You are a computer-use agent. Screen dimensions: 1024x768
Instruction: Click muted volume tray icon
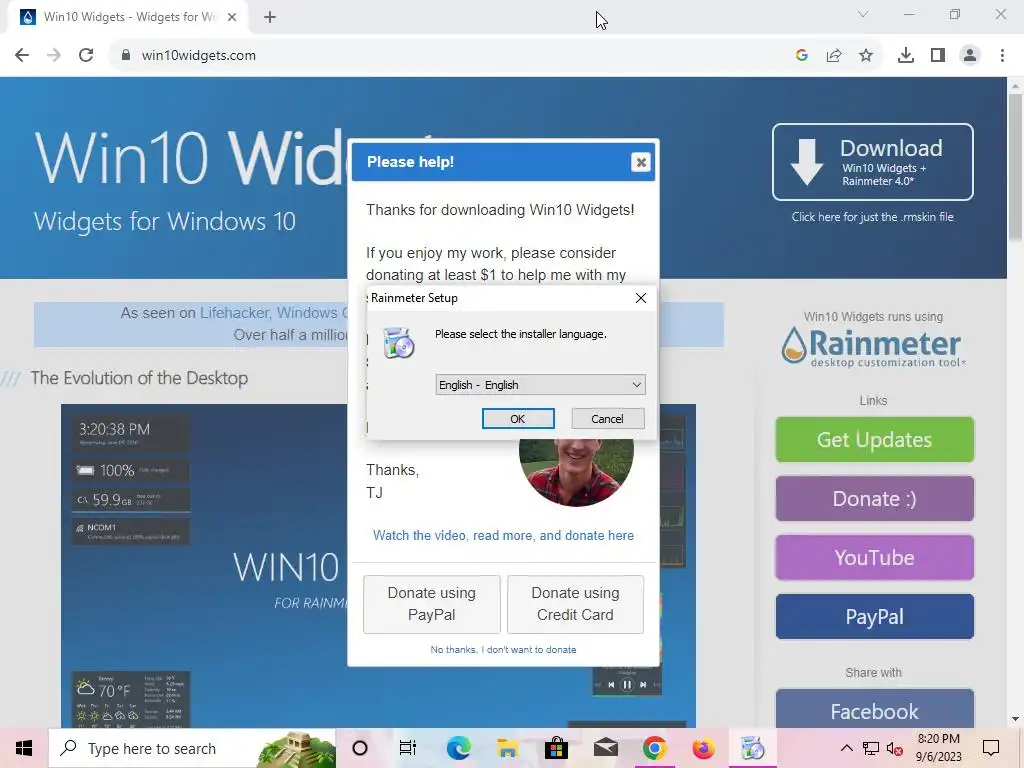(895, 748)
